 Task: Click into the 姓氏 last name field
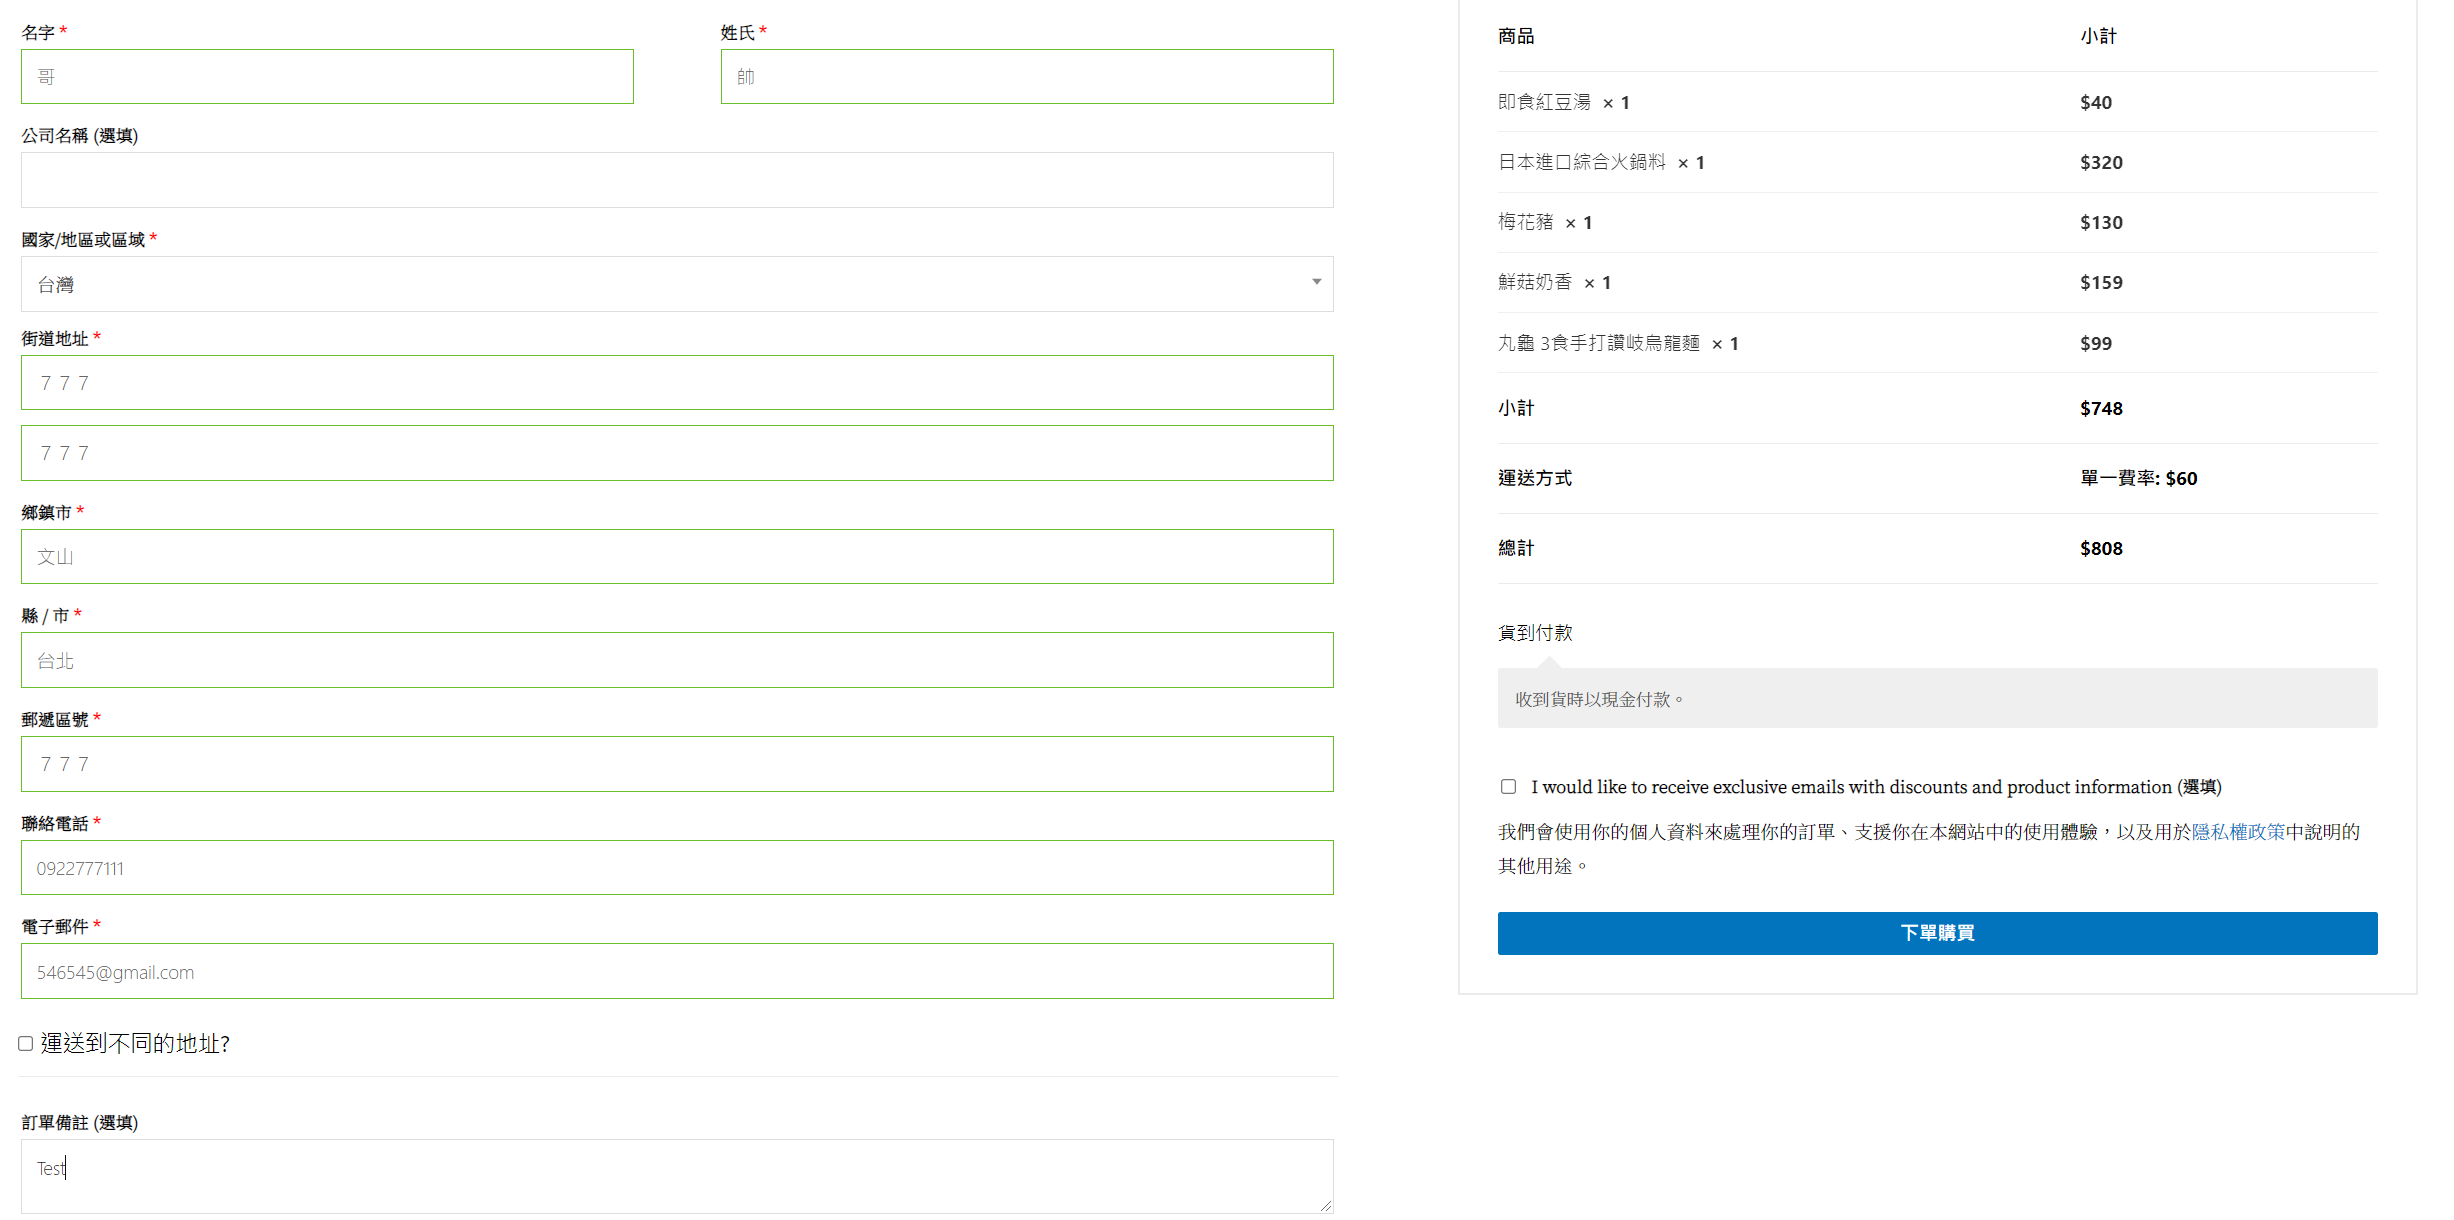(x=1026, y=77)
